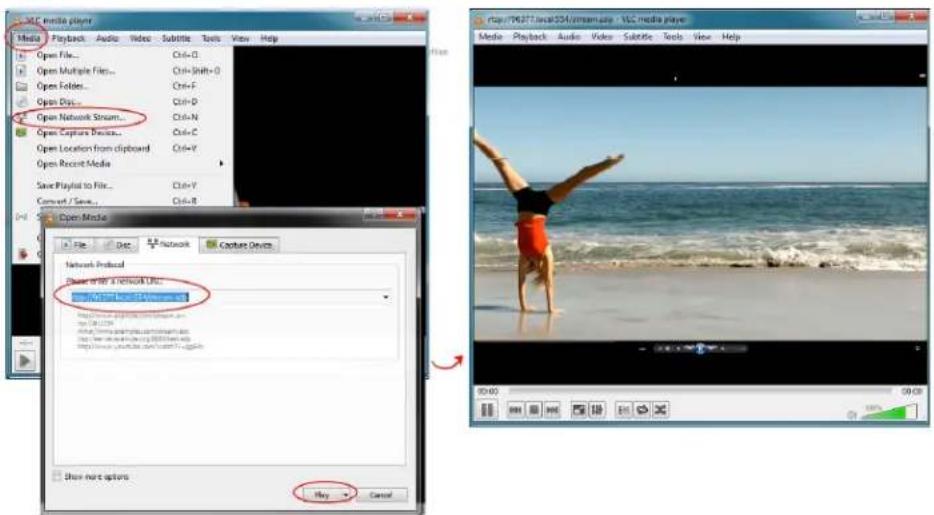Open Video menu in right VLC window
Screen dimensions: 934x515
coord(602,36)
